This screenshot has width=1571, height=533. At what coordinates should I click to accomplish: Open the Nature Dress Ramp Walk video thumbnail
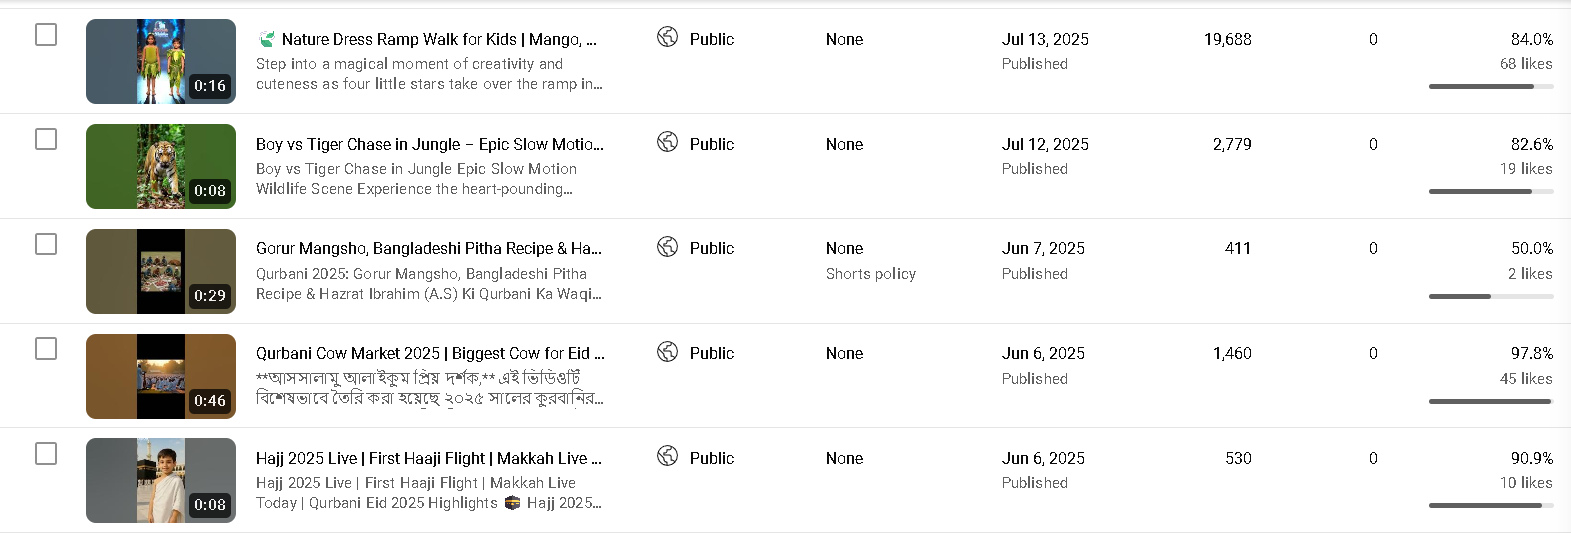[x=161, y=61]
